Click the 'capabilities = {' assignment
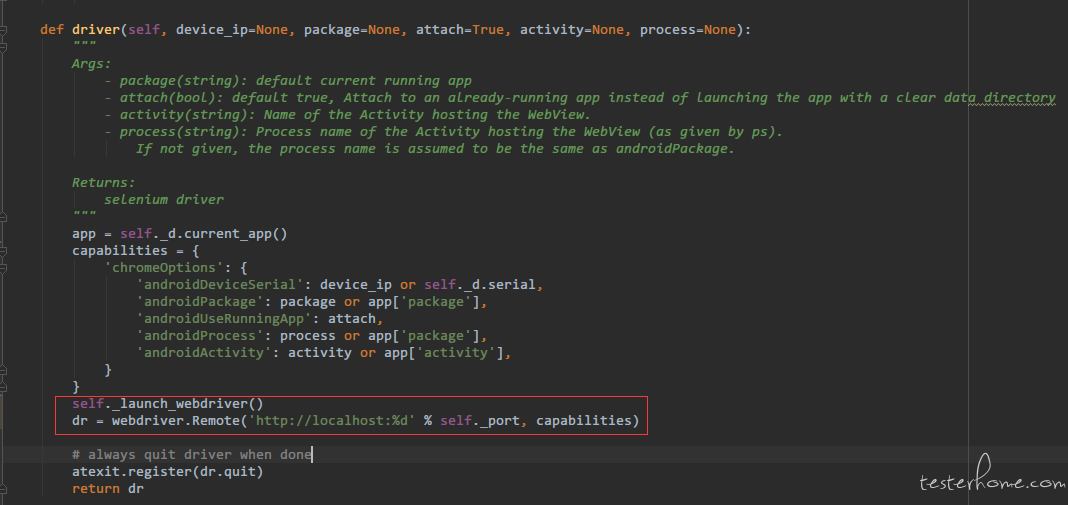 (x=136, y=251)
